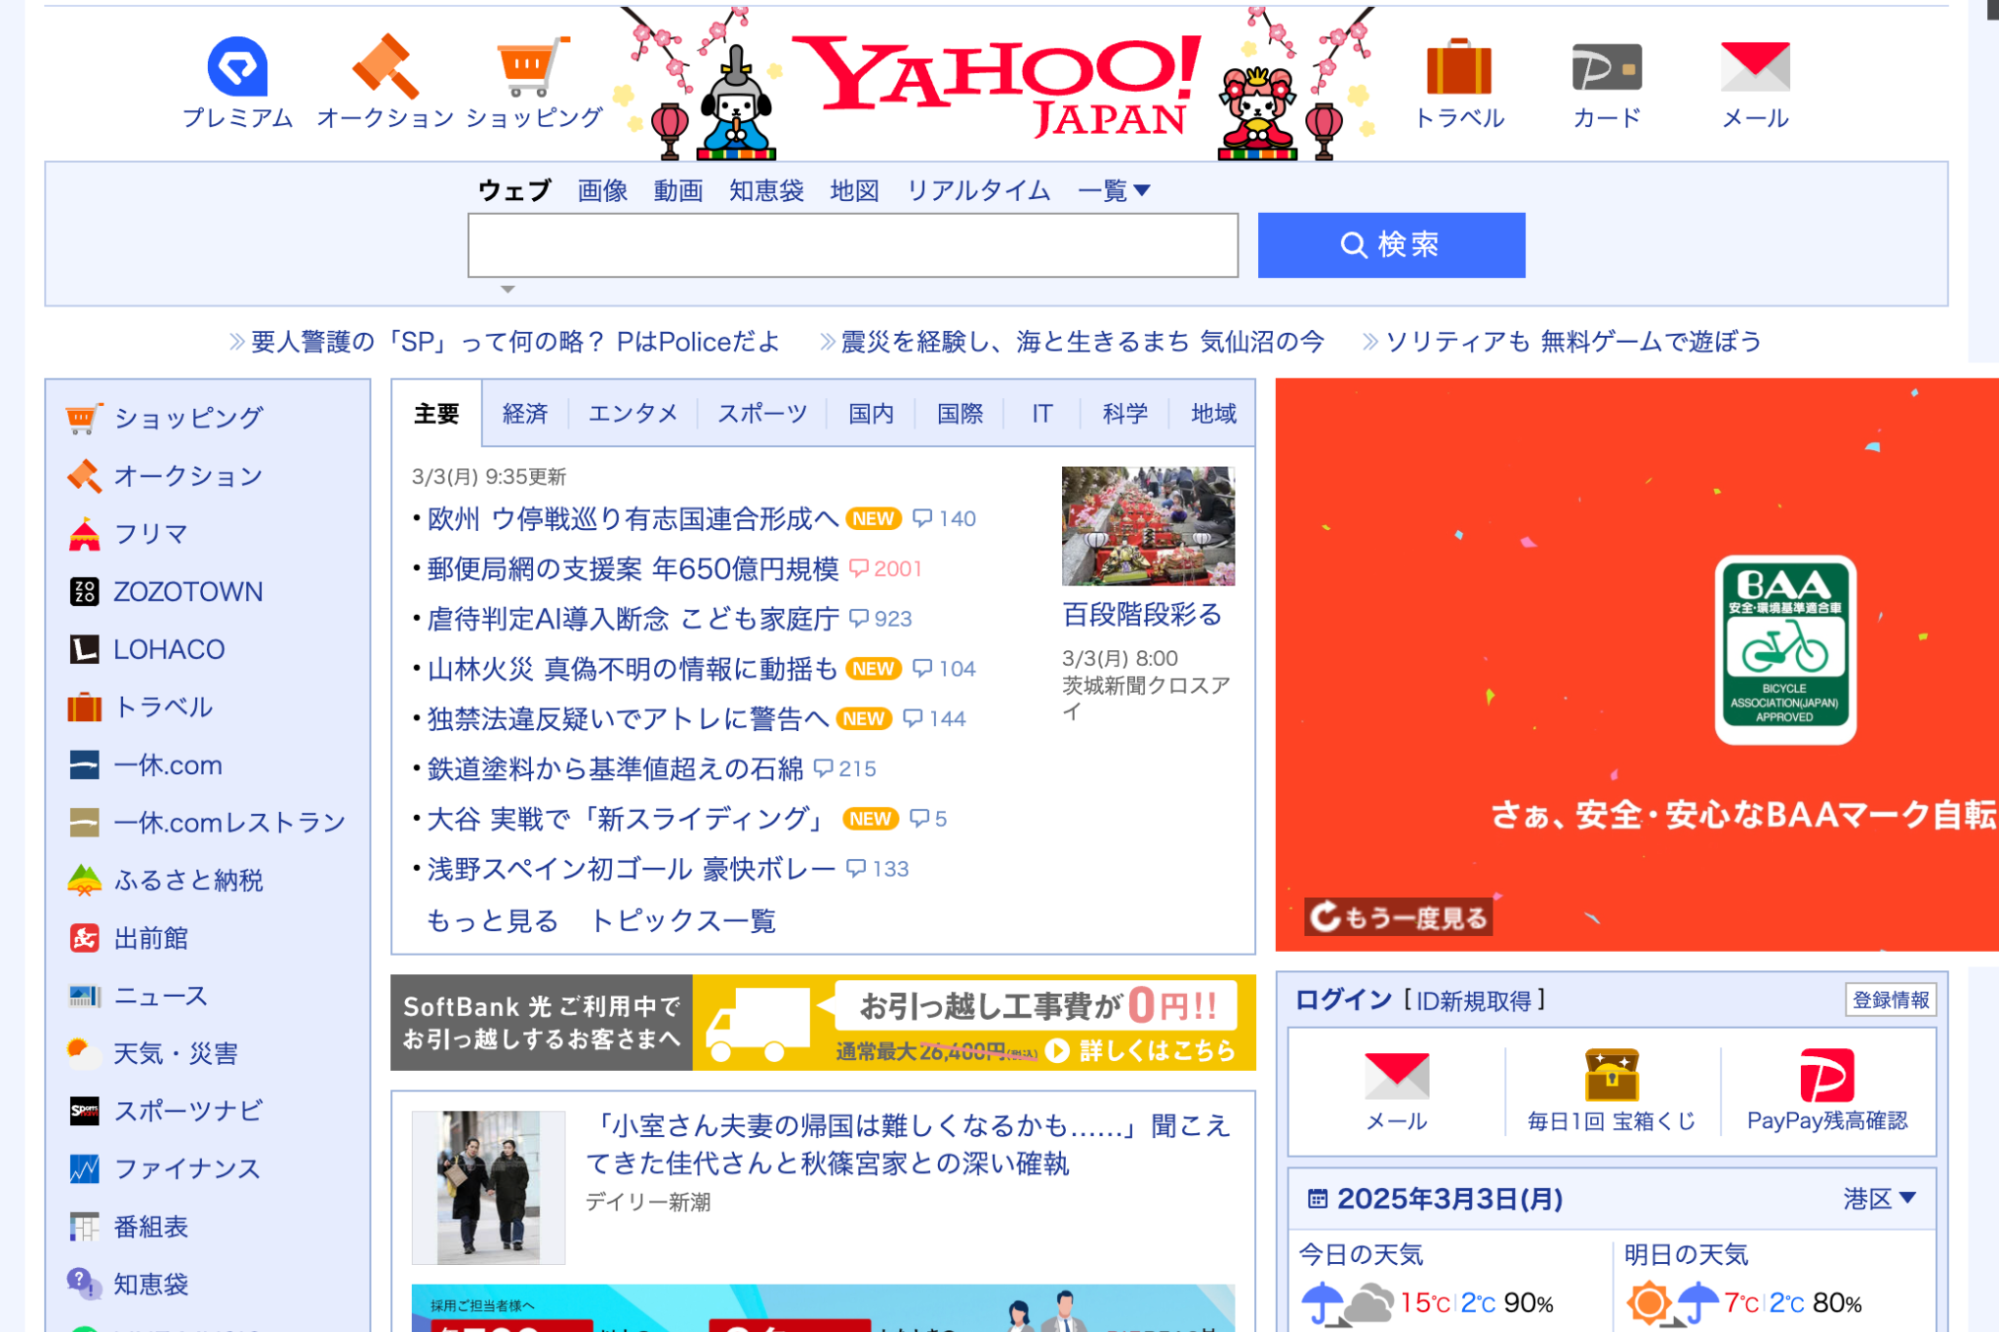This screenshot has width=1999, height=1333.
Task: Select the リアルタイム search tab
Action: coord(978,190)
